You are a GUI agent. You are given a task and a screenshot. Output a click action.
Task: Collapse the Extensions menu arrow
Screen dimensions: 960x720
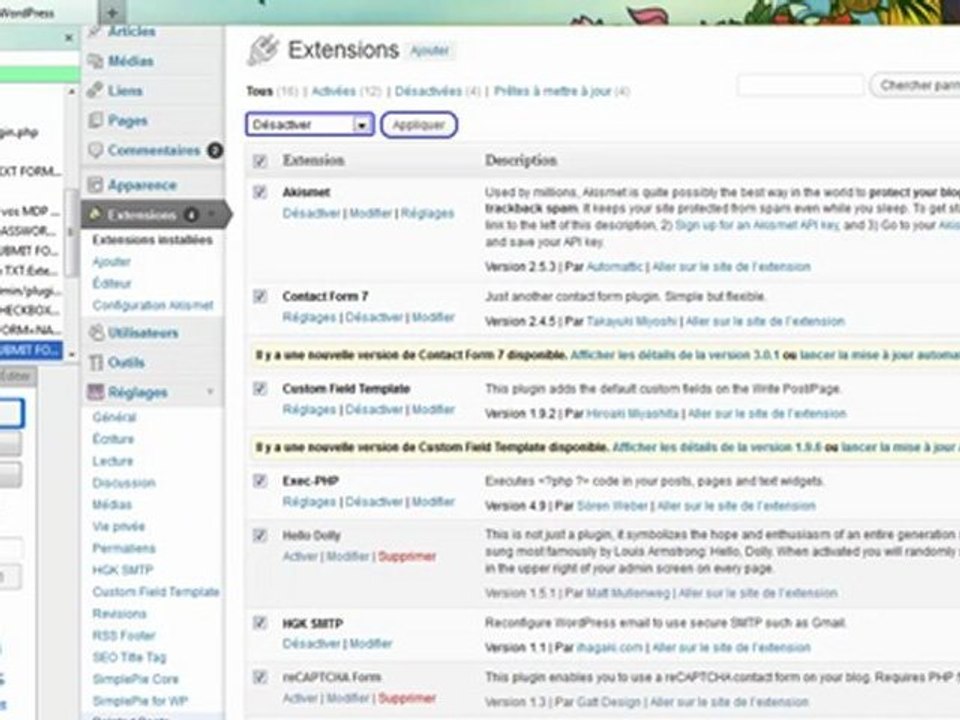[212, 214]
